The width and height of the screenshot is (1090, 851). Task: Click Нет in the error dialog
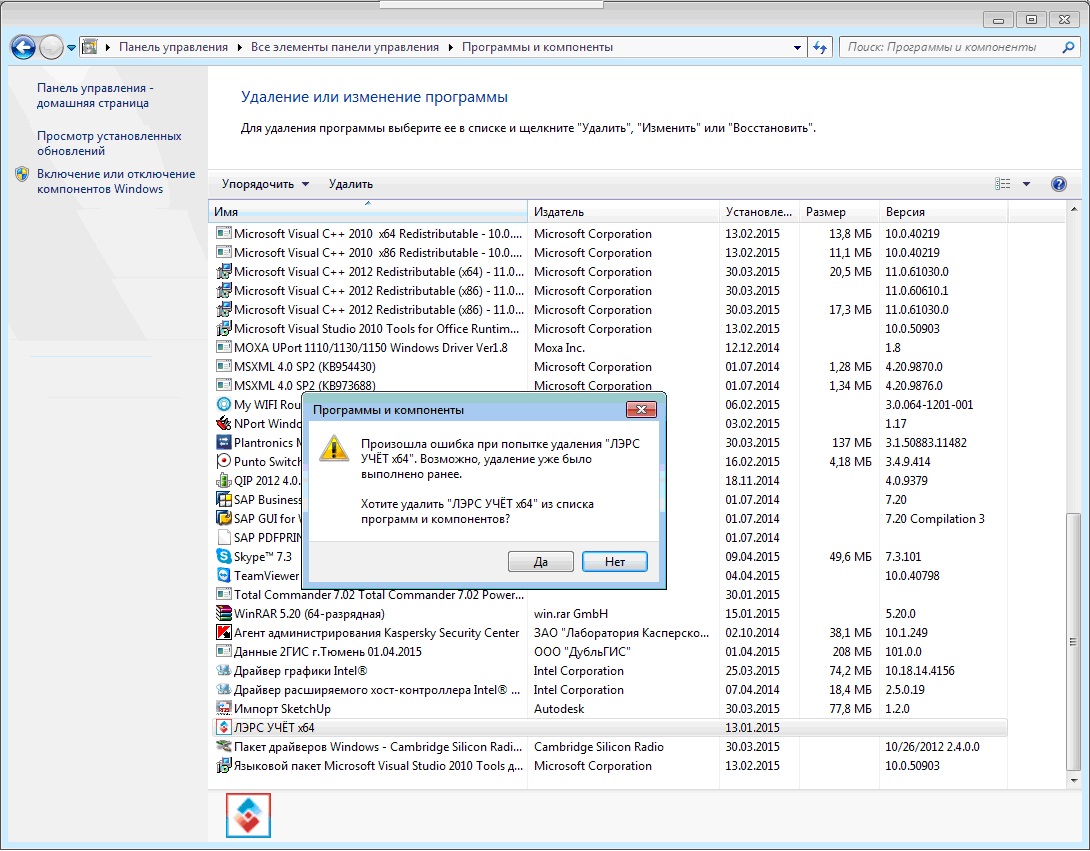[x=615, y=562]
